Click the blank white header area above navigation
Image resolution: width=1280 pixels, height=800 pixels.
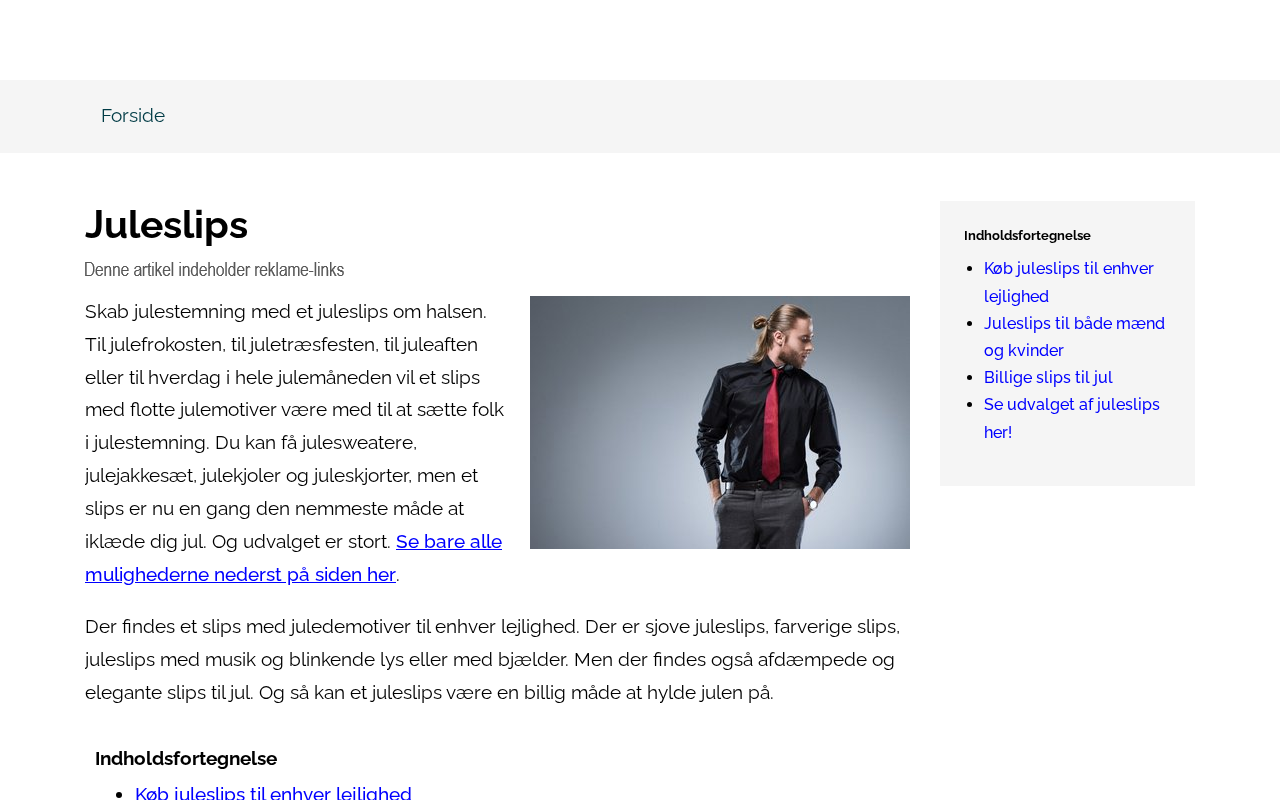tap(640, 40)
